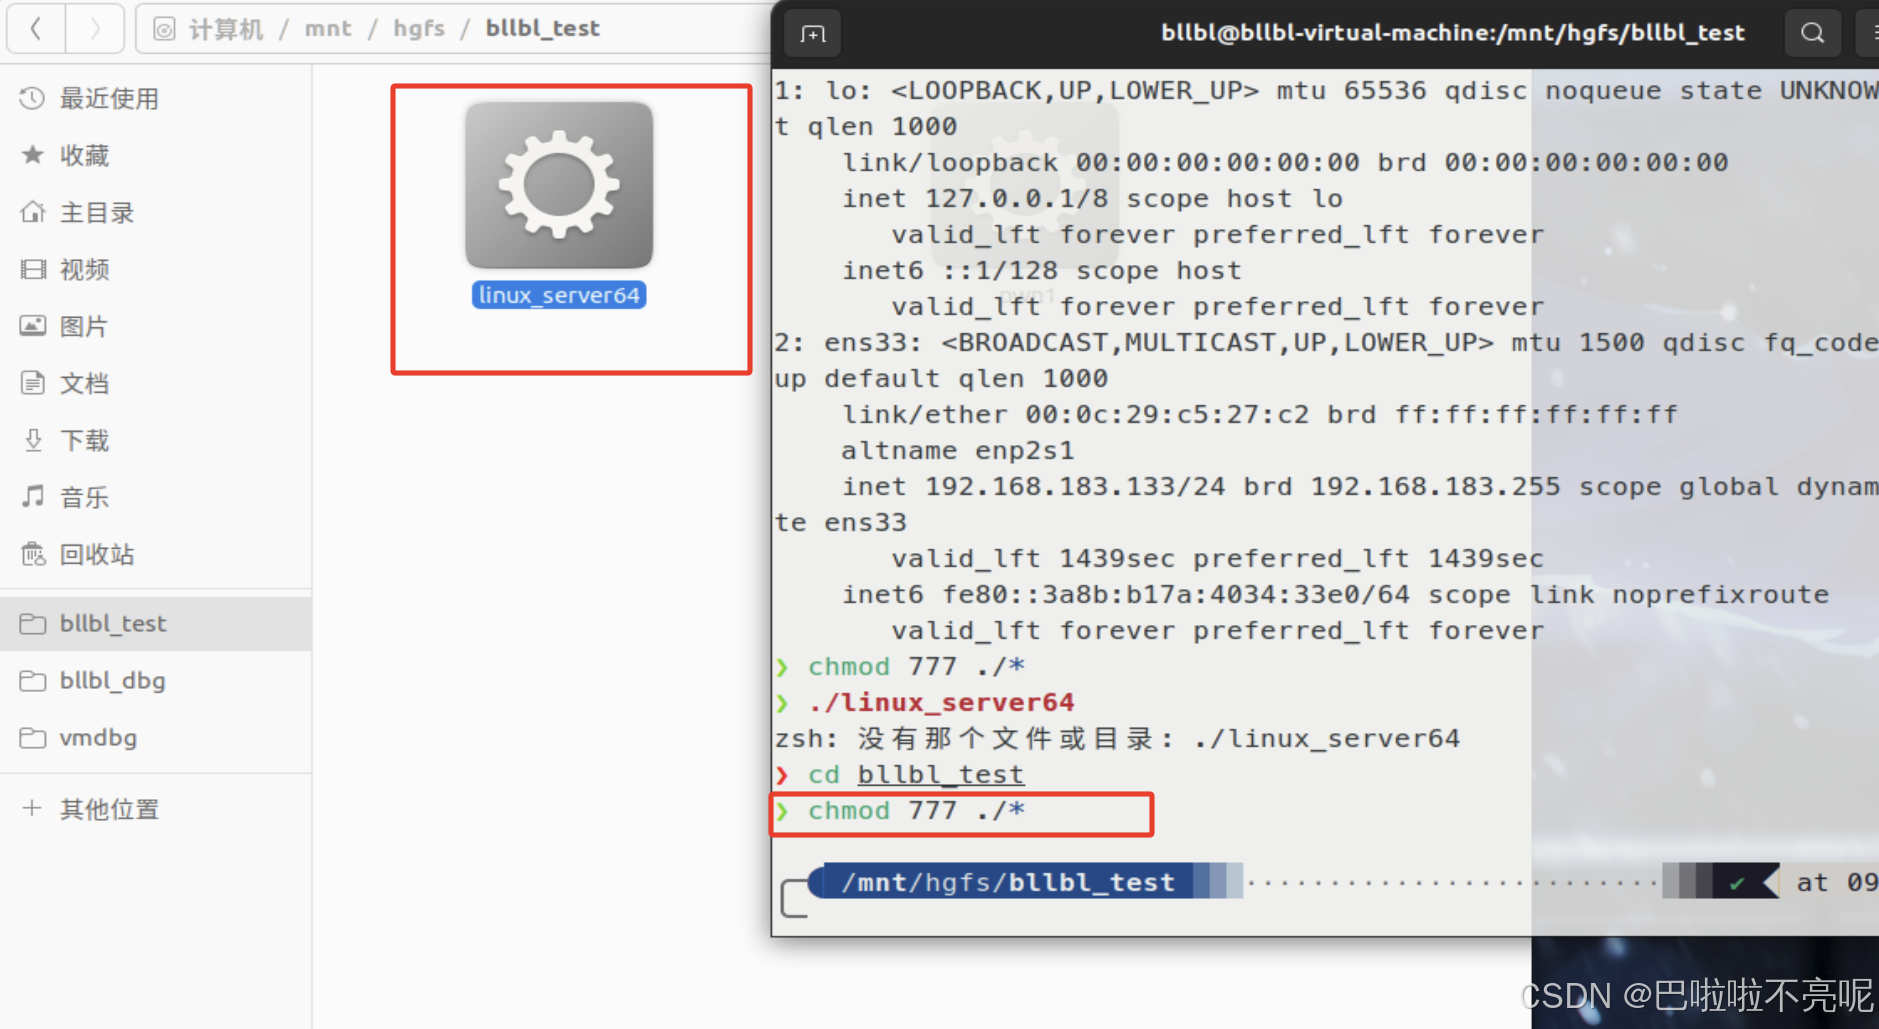1879x1029 pixels.
Task: Switch to the bllbl_test sidebar folder
Action: point(113,622)
